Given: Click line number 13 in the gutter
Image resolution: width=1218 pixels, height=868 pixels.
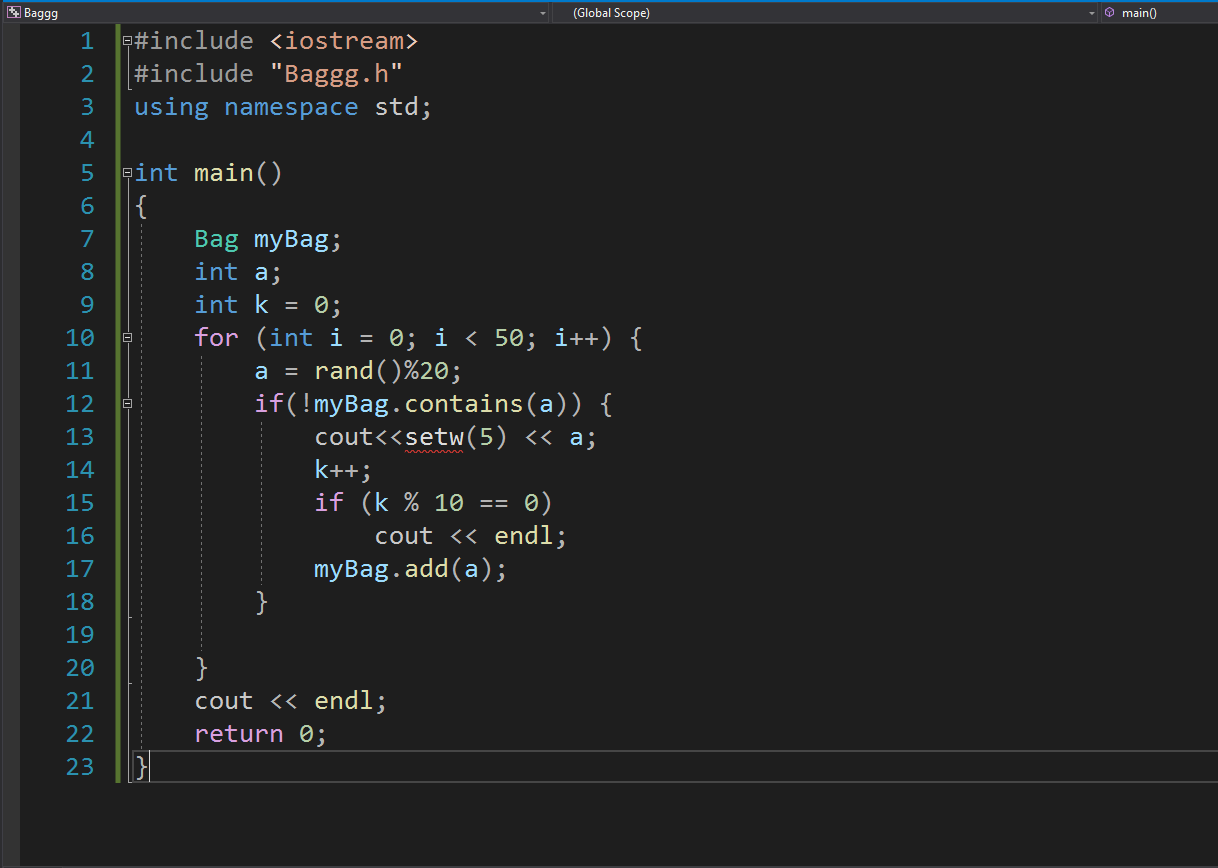Looking at the screenshot, I should (80, 437).
